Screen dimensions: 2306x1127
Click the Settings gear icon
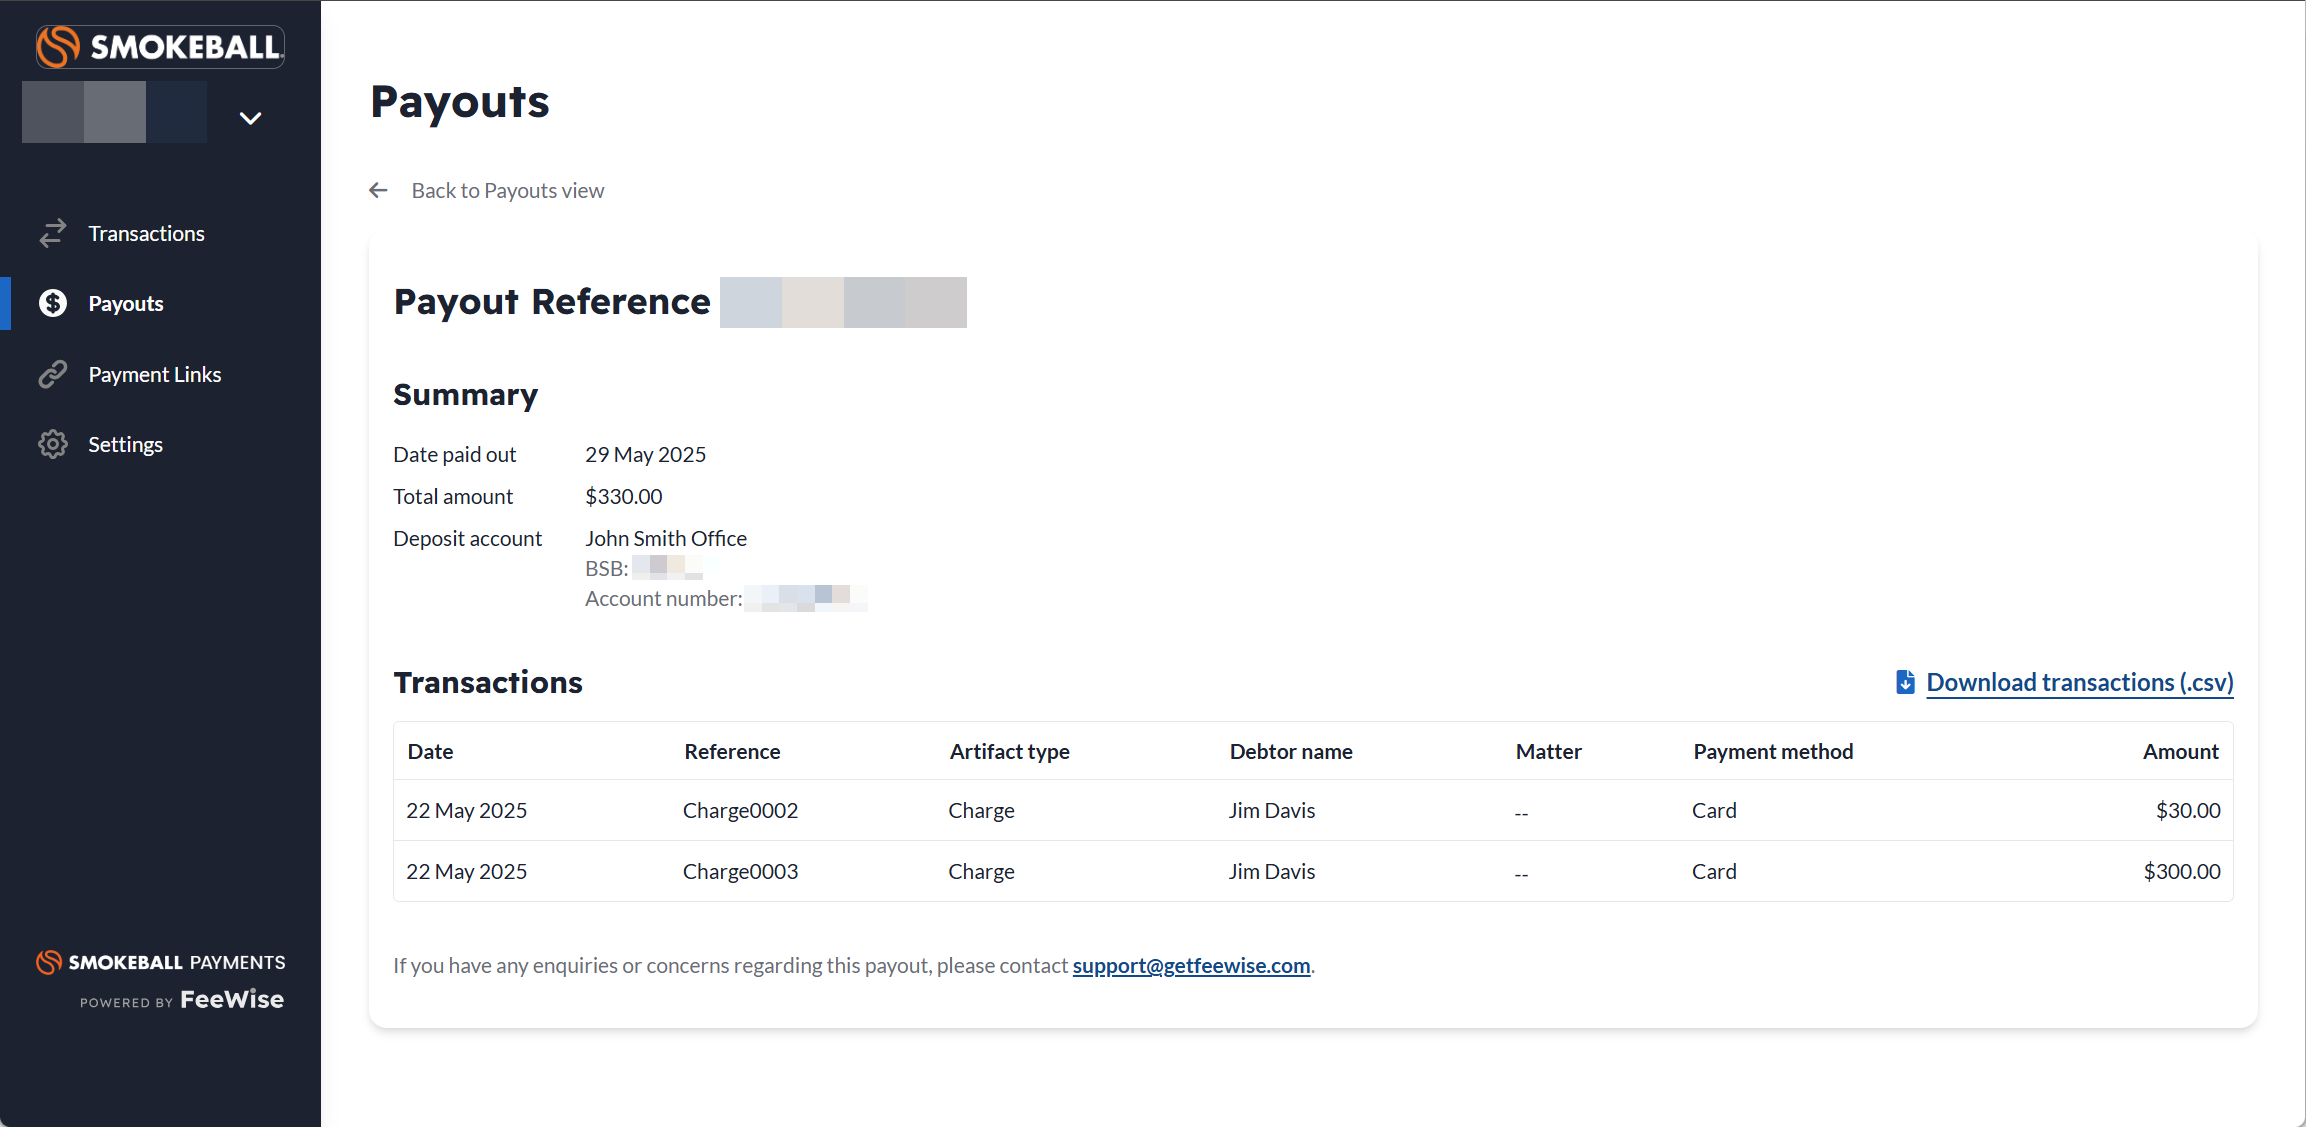53,444
